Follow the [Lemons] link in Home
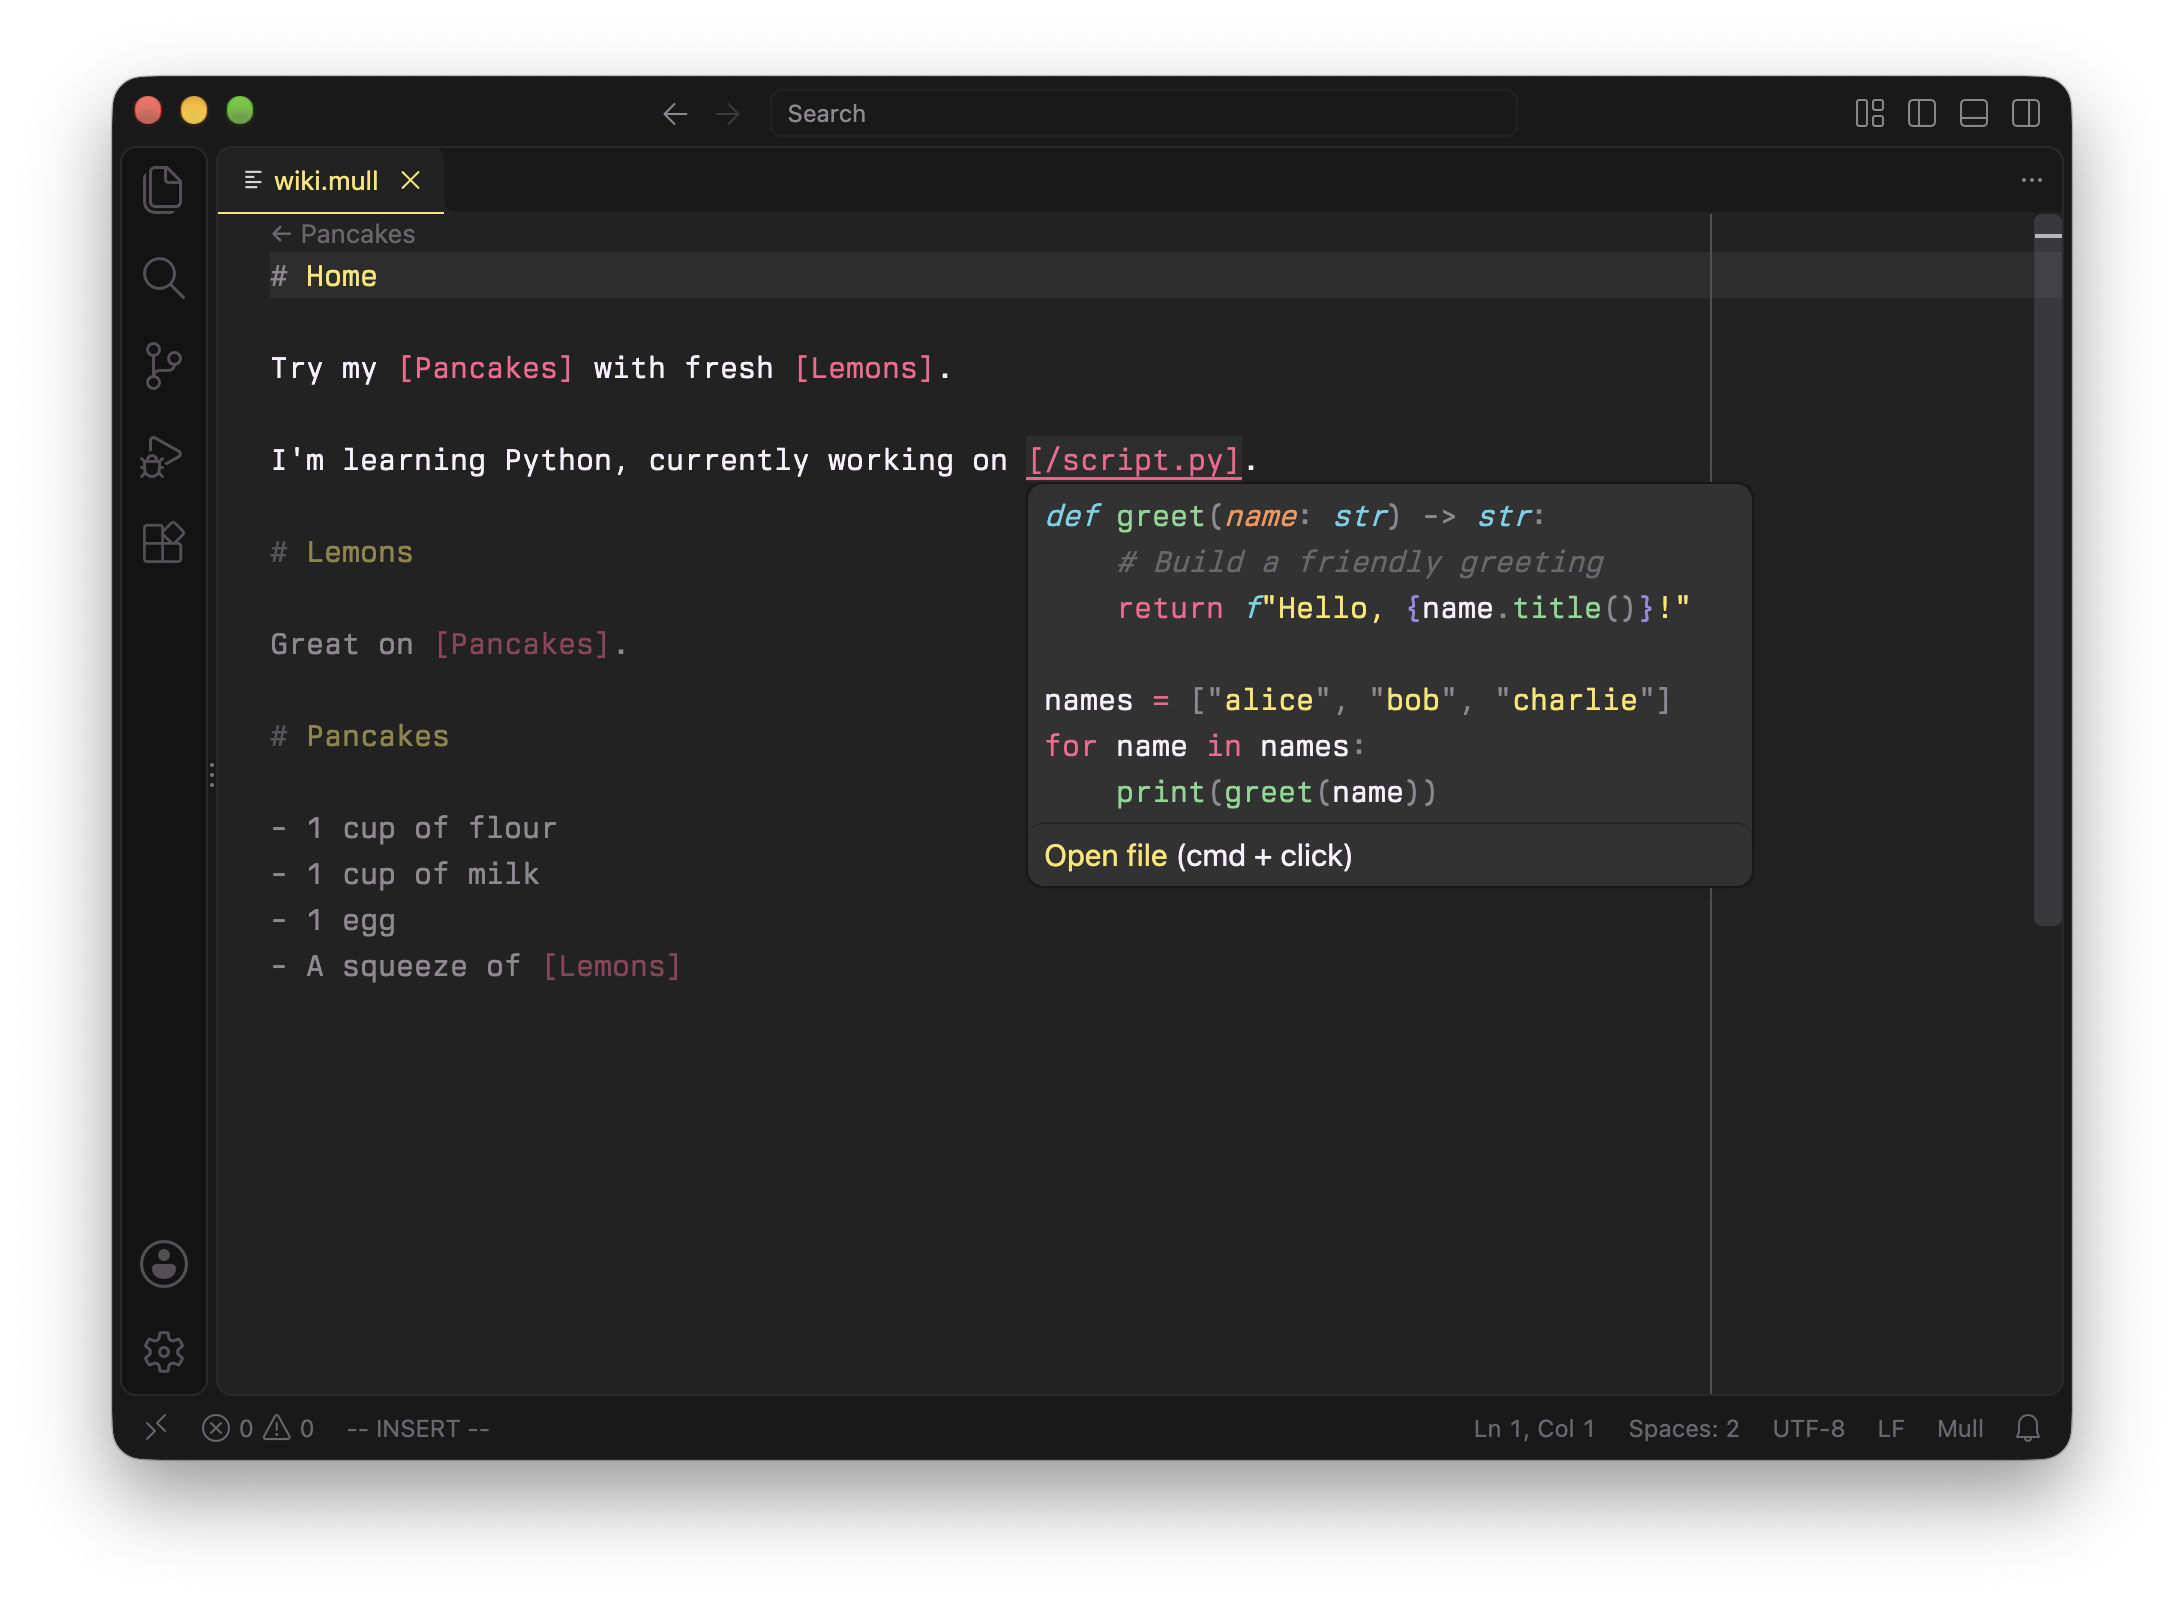2184x1608 pixels. 865,368
